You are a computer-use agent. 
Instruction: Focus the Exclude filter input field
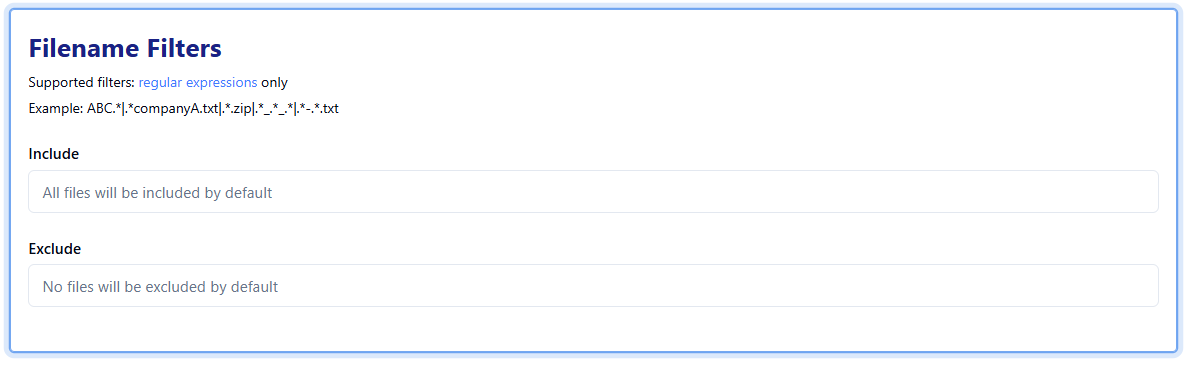point(593,285)
